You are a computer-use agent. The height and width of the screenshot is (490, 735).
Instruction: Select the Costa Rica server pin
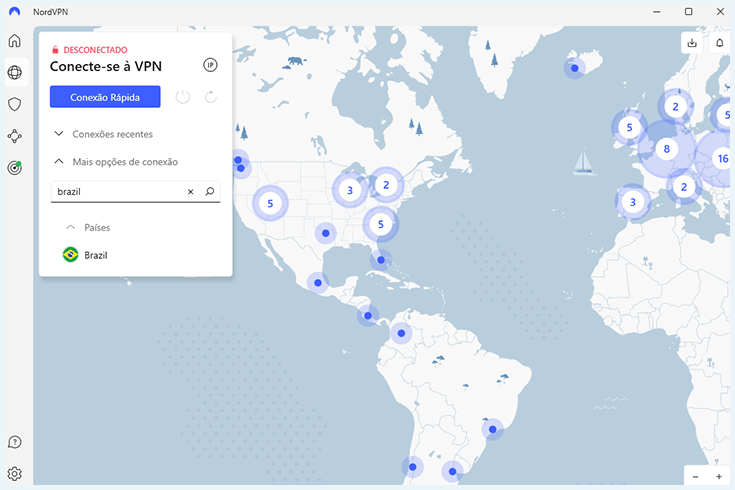click(368, 316)
